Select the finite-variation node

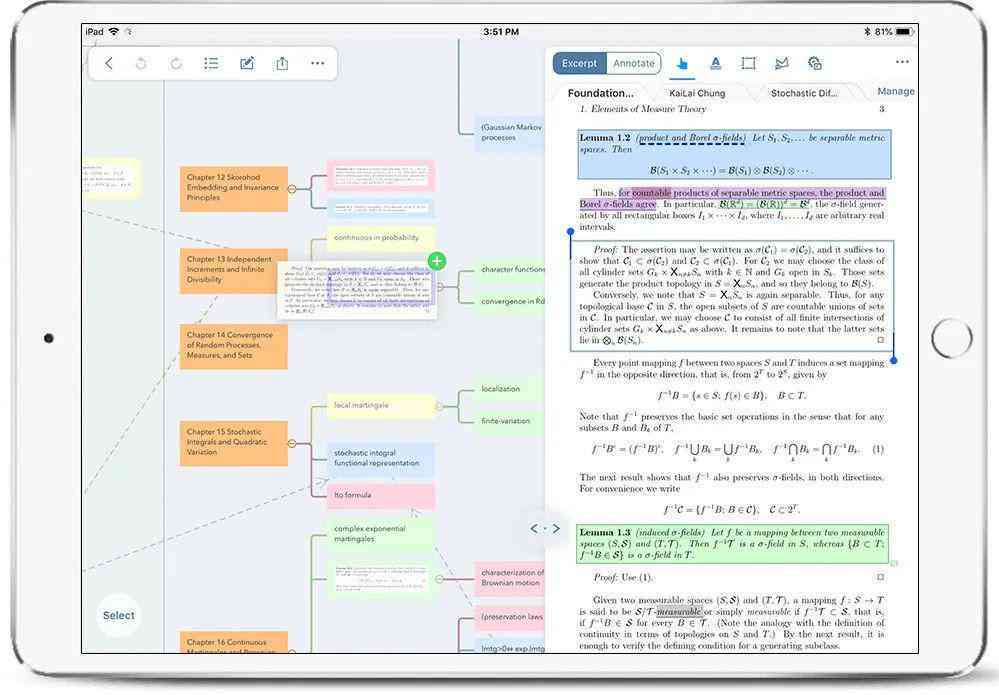[x=509, y=421]
